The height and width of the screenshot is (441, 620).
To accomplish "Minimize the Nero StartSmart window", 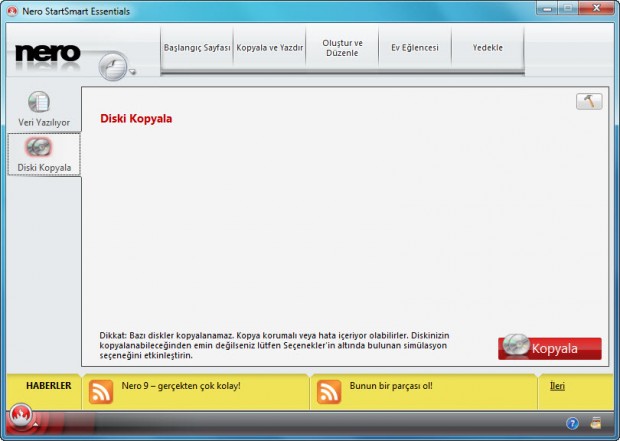I will 547,9.
